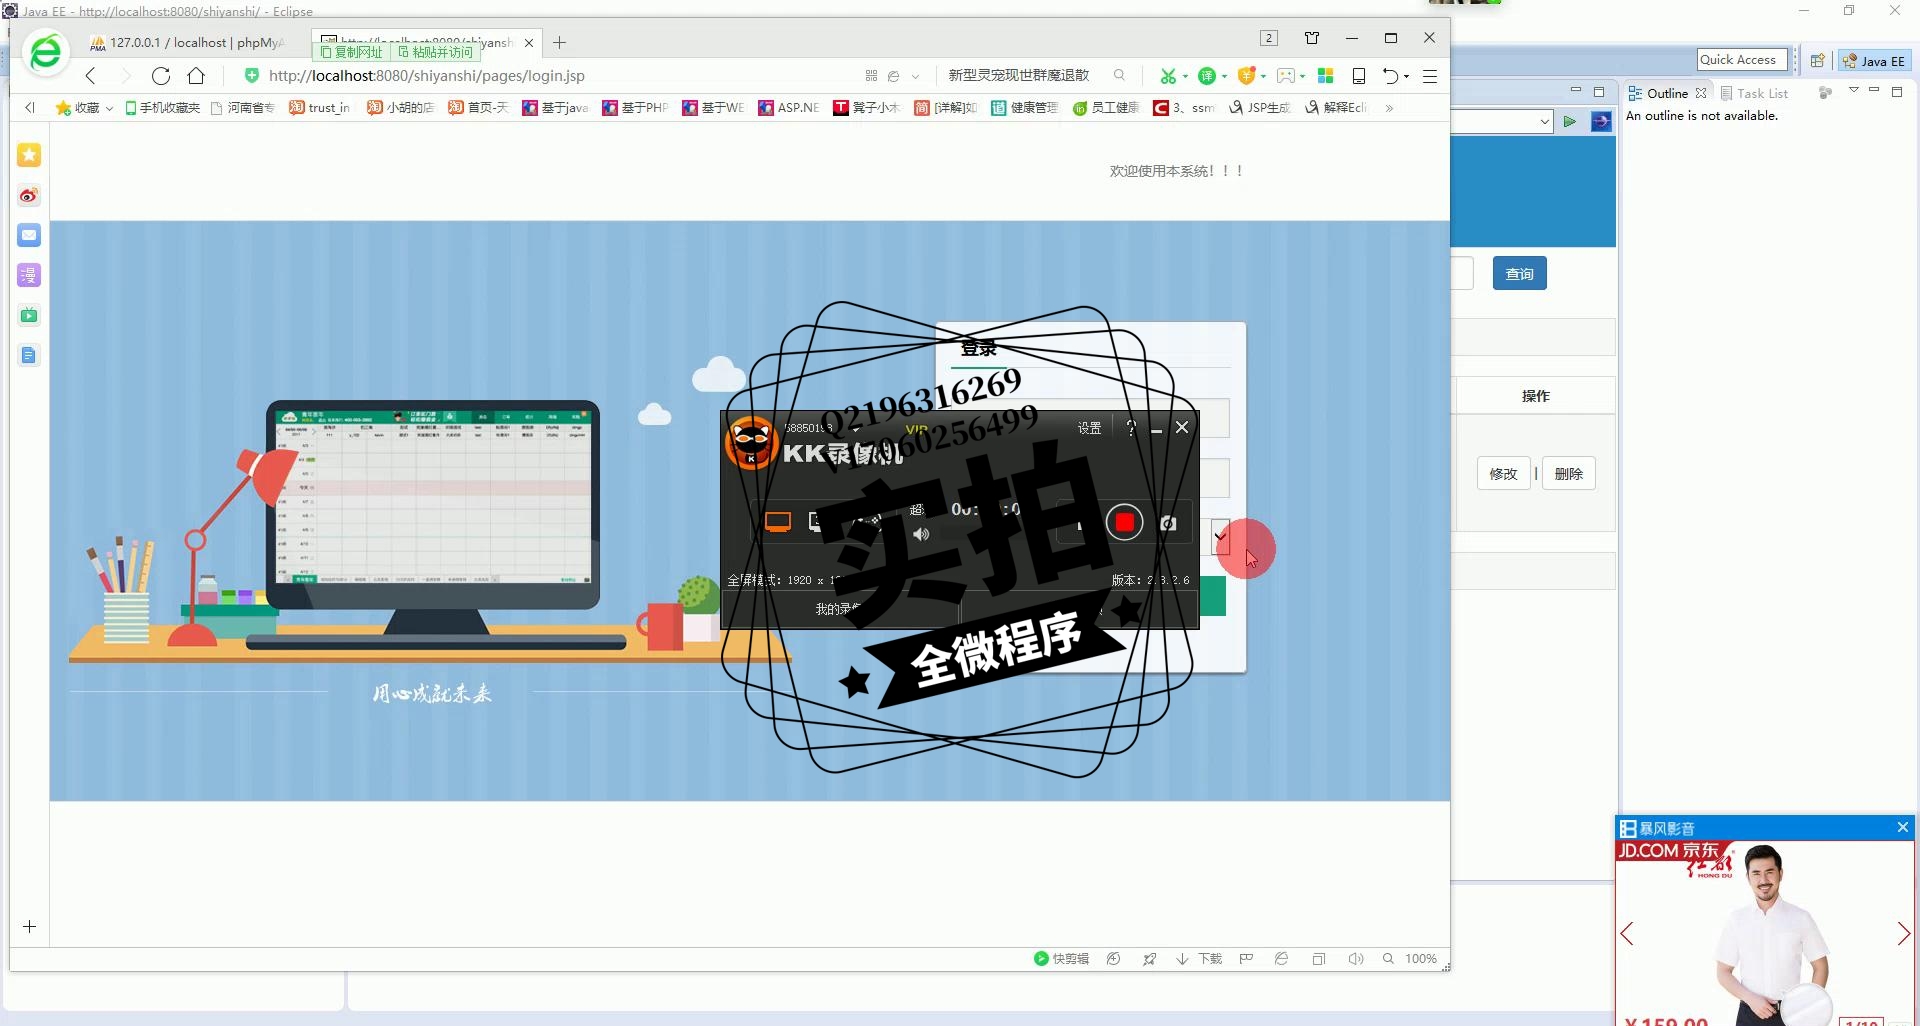The image size is (1920, 1026).
Task: Go to the browser home page
Action: pos(196,76)
